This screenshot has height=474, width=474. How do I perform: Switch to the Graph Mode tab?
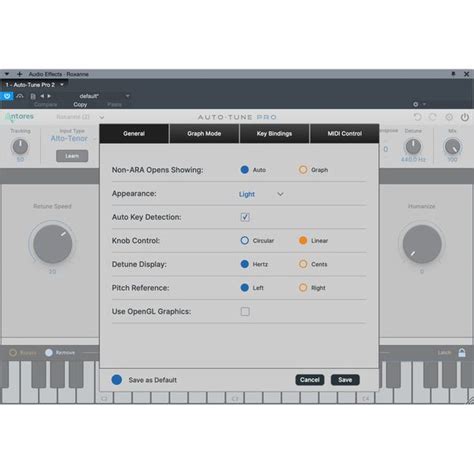pyautogui.click(x=204, y=133)
